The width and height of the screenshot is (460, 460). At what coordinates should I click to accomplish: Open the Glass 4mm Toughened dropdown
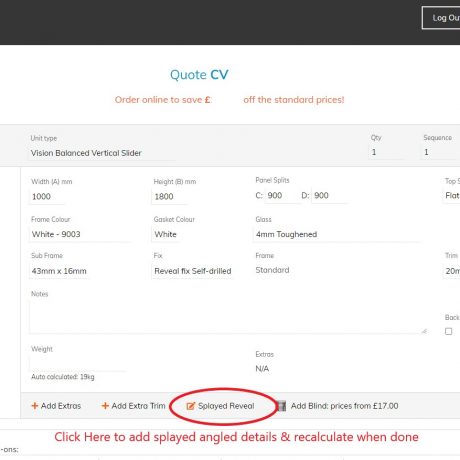(337, 234)
